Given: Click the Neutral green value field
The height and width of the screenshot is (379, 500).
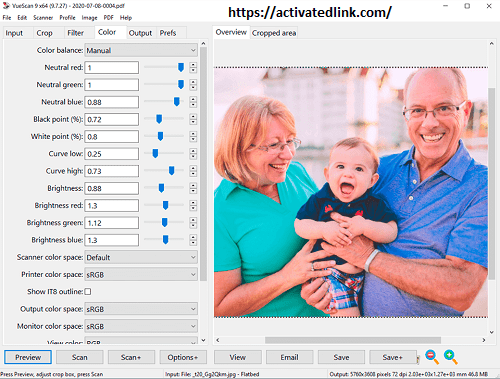Looking at the screenshot, I should coord(112,85).
